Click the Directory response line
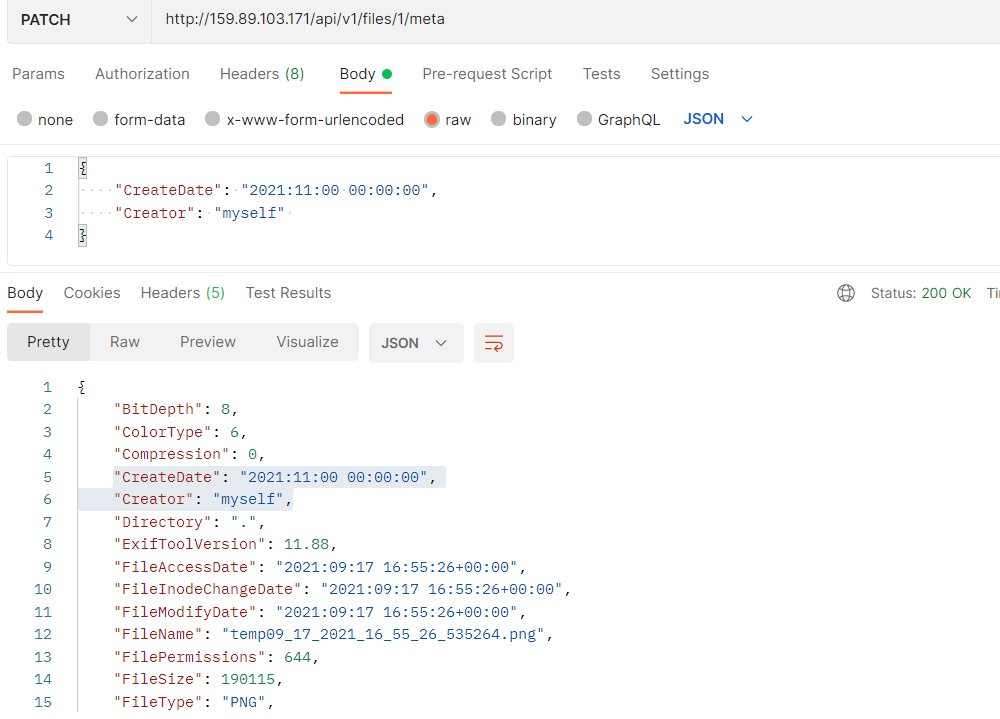This screenshot has height=719, width=1000. 189,522
